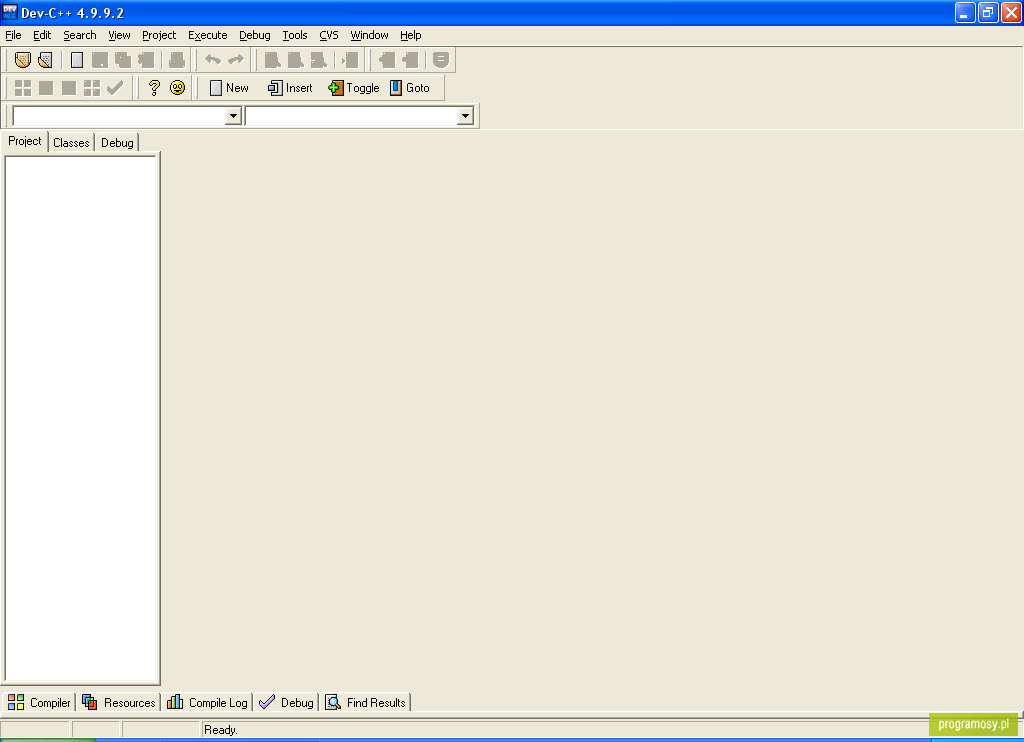
Task: Click the New button with page icon
Action: click(229, 88)
